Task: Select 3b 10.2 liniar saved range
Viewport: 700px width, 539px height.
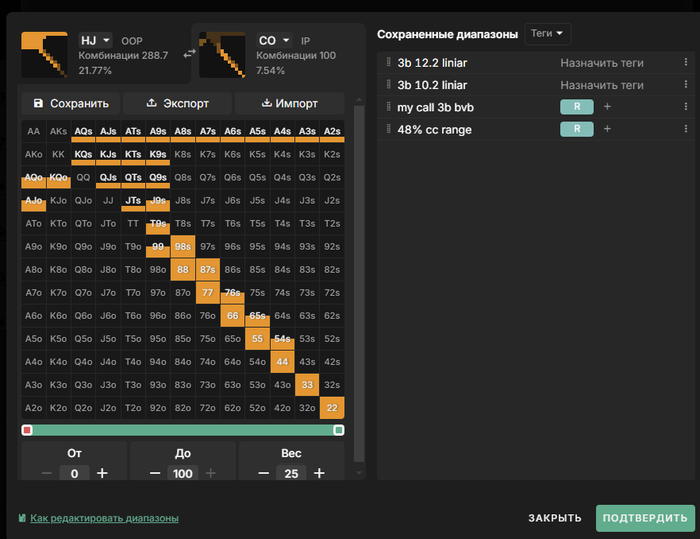Action: (432, 85)
